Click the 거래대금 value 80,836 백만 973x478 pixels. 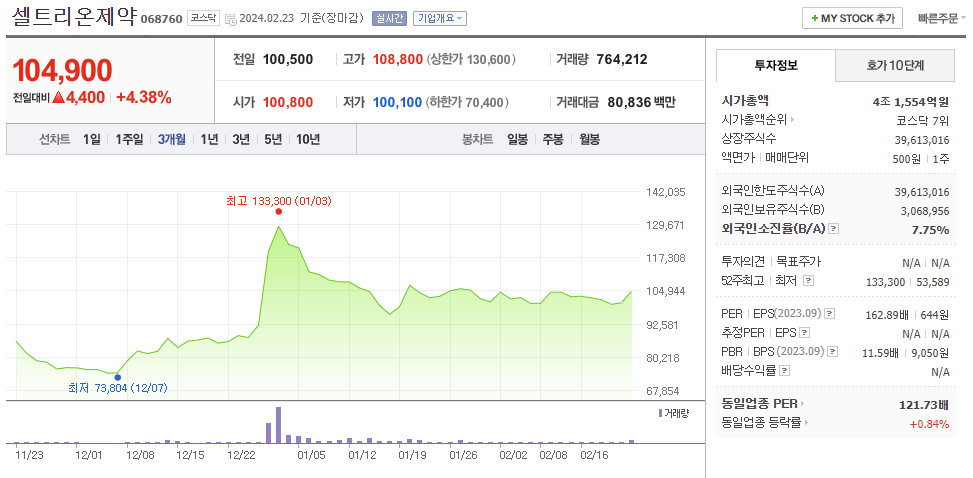(x=642, y=102)
